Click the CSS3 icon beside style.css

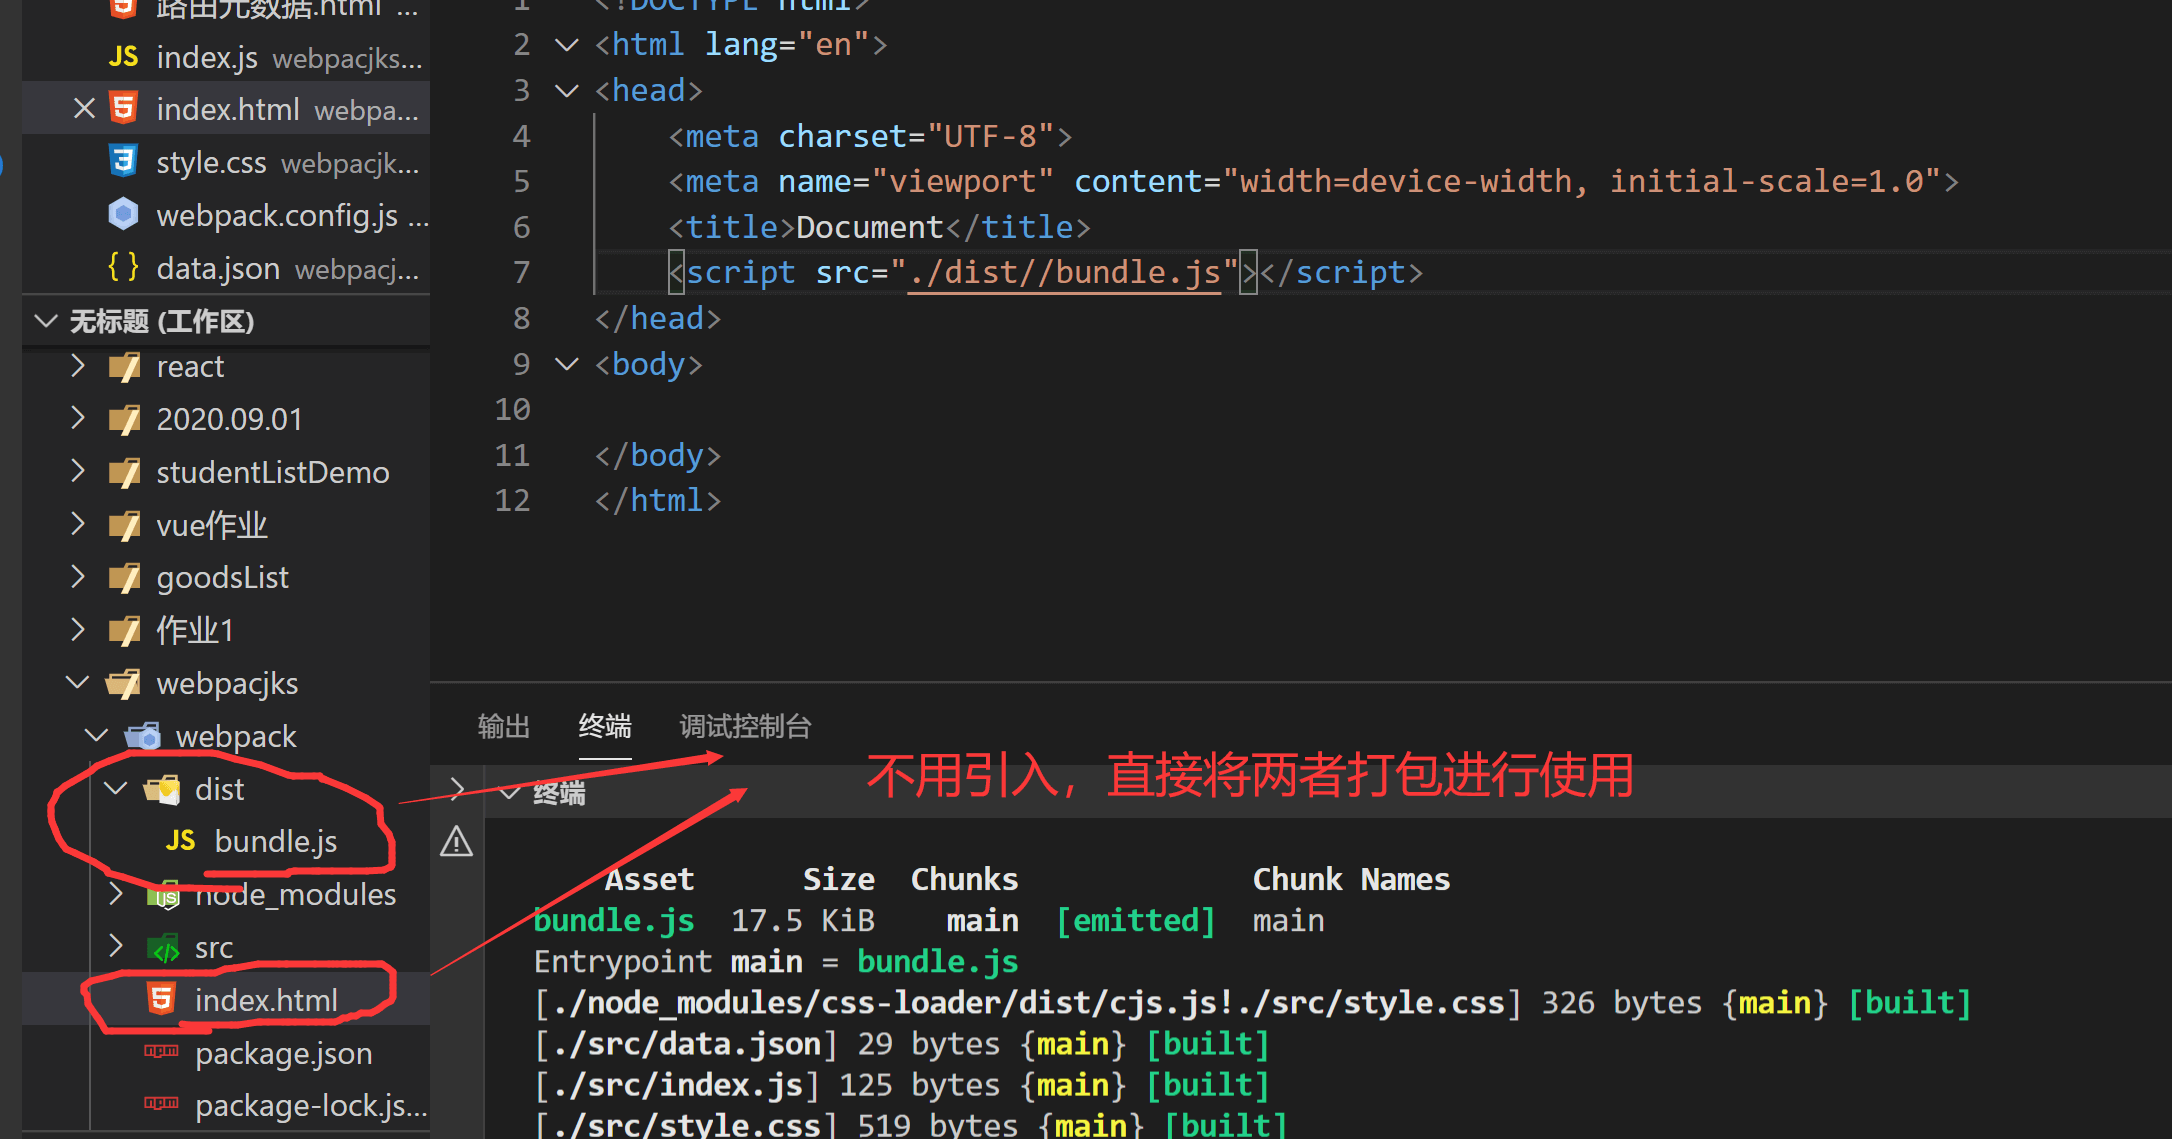coord(124,161)
